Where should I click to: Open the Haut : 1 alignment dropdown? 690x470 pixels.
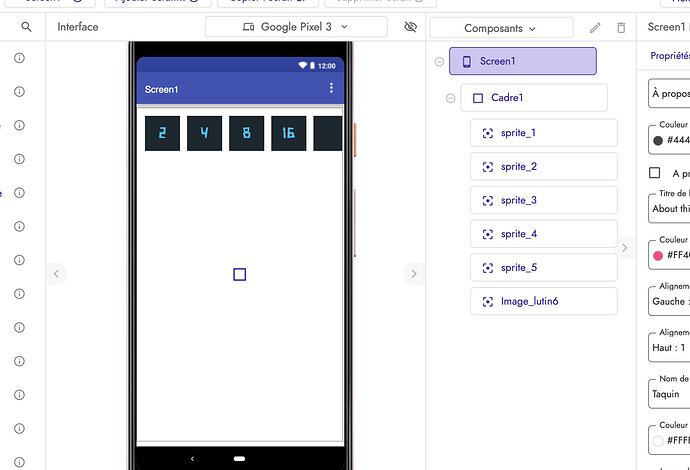tap(669, 348)
